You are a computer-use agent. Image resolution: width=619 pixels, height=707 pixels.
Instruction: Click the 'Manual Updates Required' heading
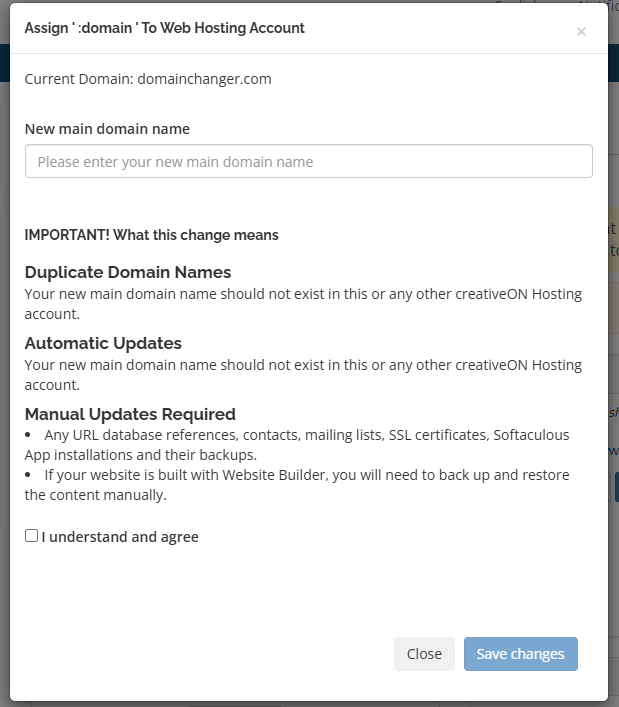(x=130, y=414)
